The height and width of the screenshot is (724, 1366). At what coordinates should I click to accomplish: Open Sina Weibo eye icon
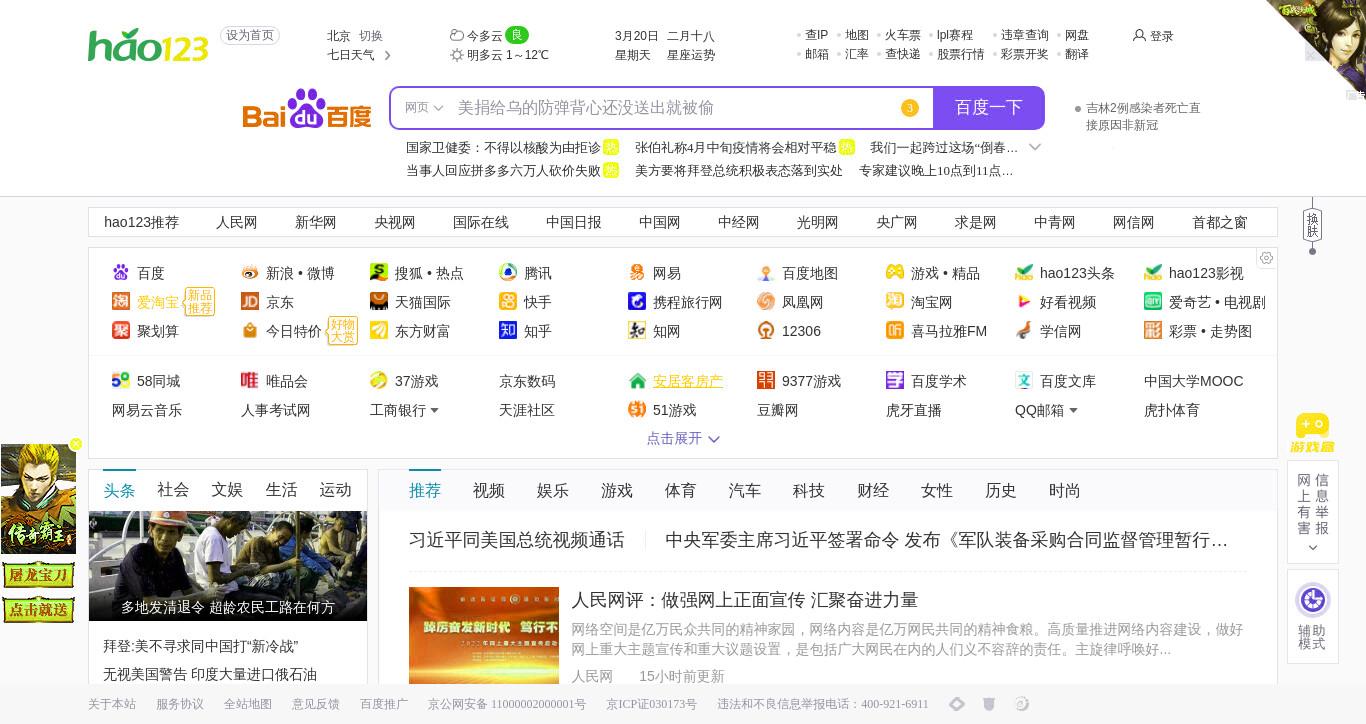point(250,272)
